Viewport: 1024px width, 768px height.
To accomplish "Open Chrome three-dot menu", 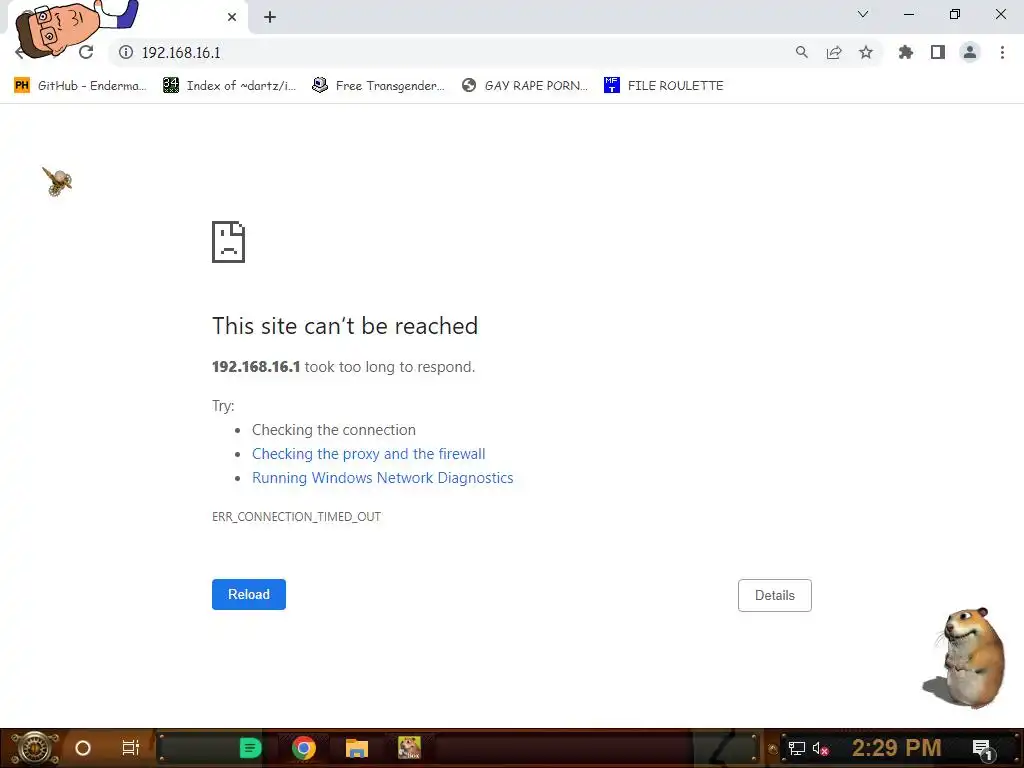I will pos(1002,52).
